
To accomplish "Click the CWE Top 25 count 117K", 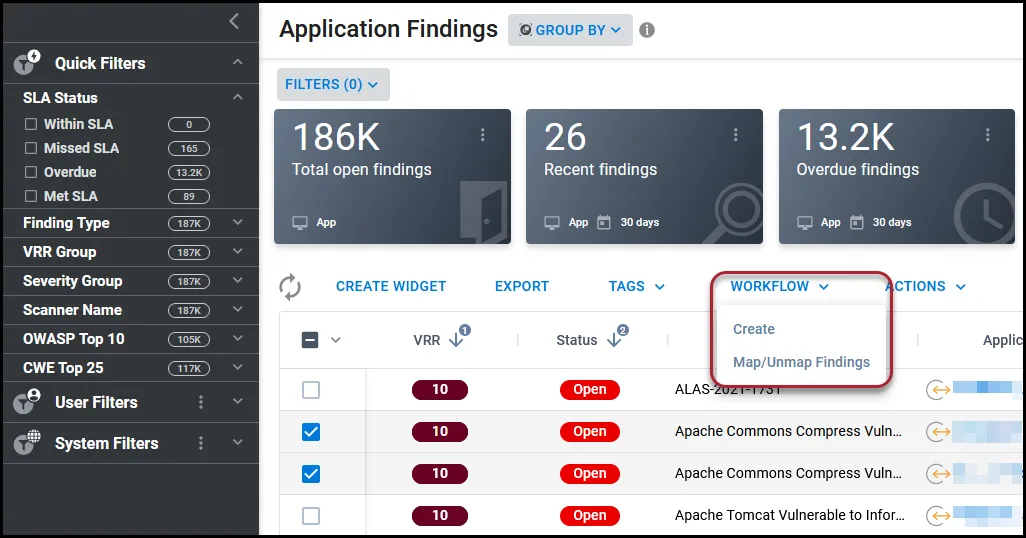I will pyautogui.click(x=188, y=368).
